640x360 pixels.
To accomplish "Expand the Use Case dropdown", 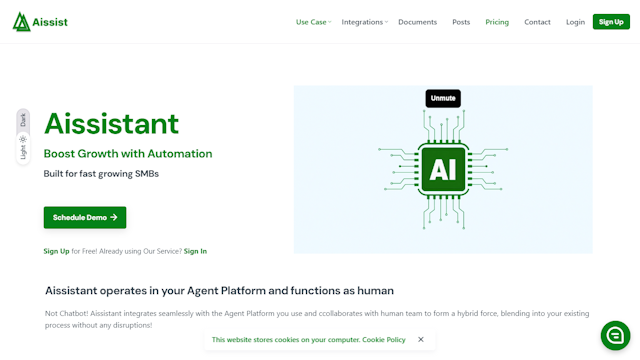I will point(313,22).
